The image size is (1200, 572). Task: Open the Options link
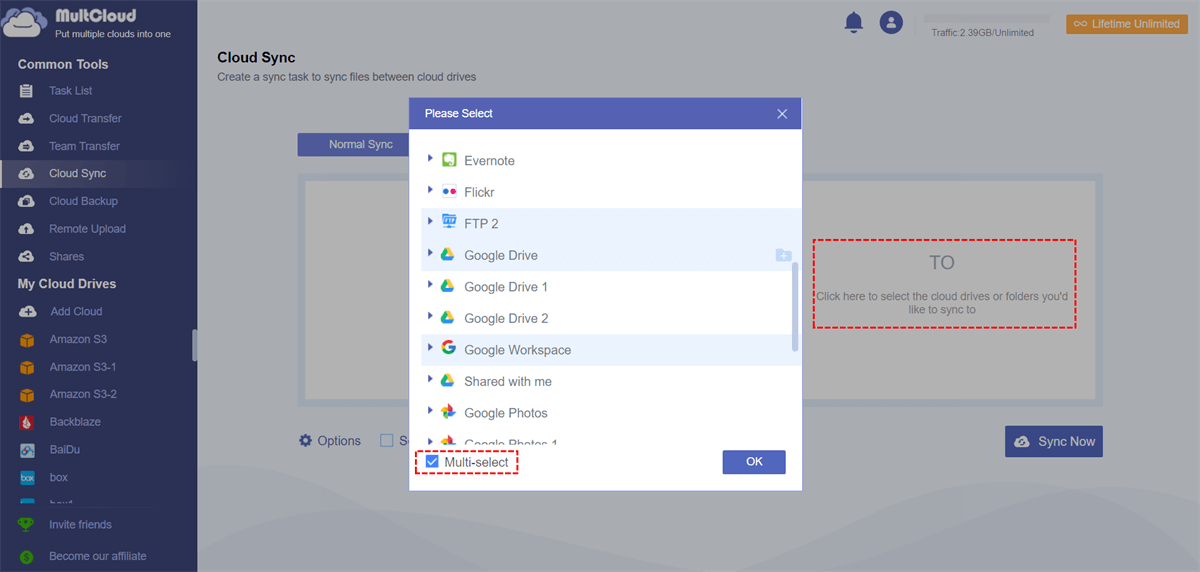pos(339,441)
